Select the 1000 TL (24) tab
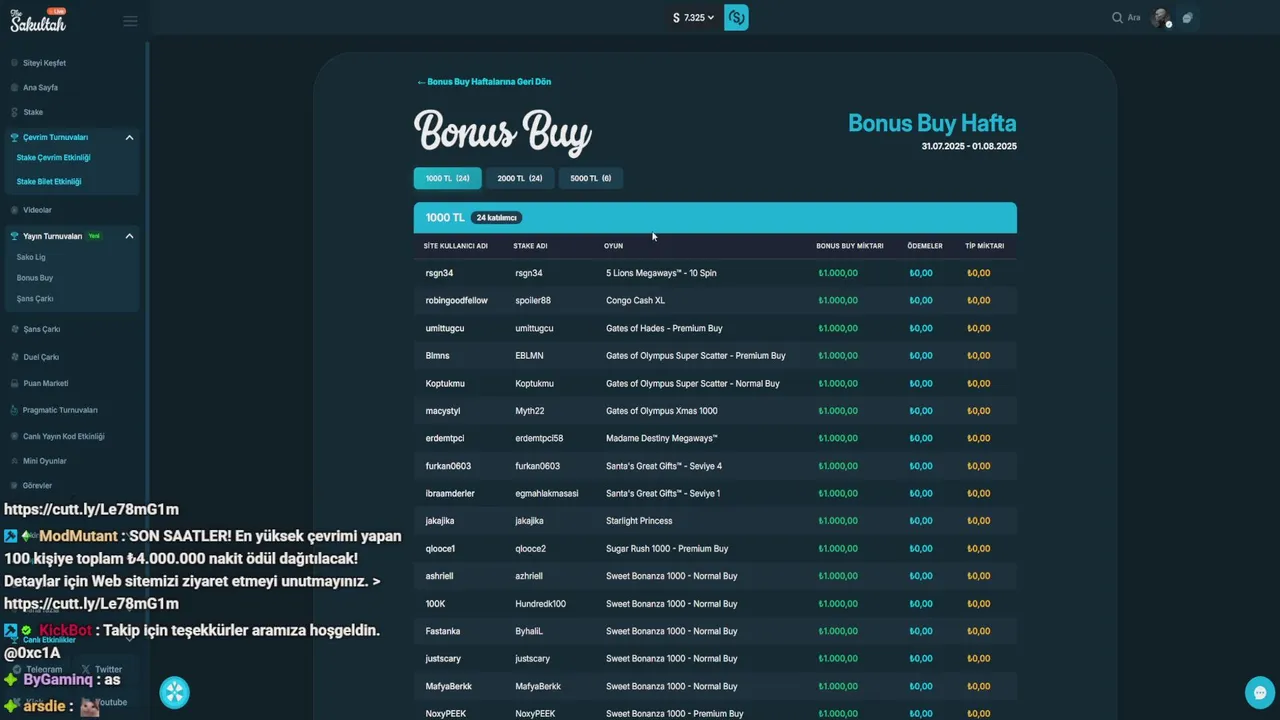 447,178
